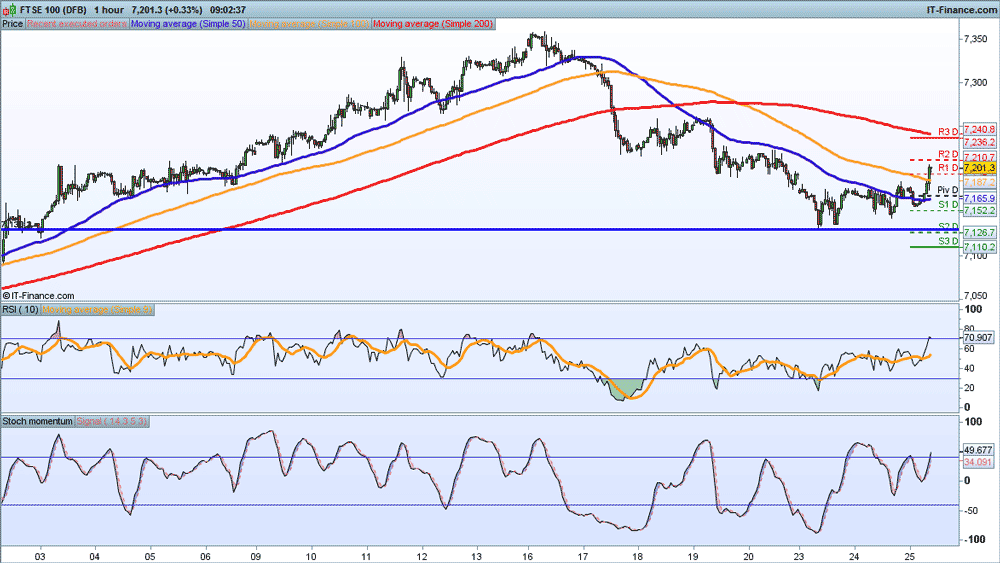Click the 7,236.2 price tag
The width and height of the screenshot is (1000, 563).
click(980, 142)
